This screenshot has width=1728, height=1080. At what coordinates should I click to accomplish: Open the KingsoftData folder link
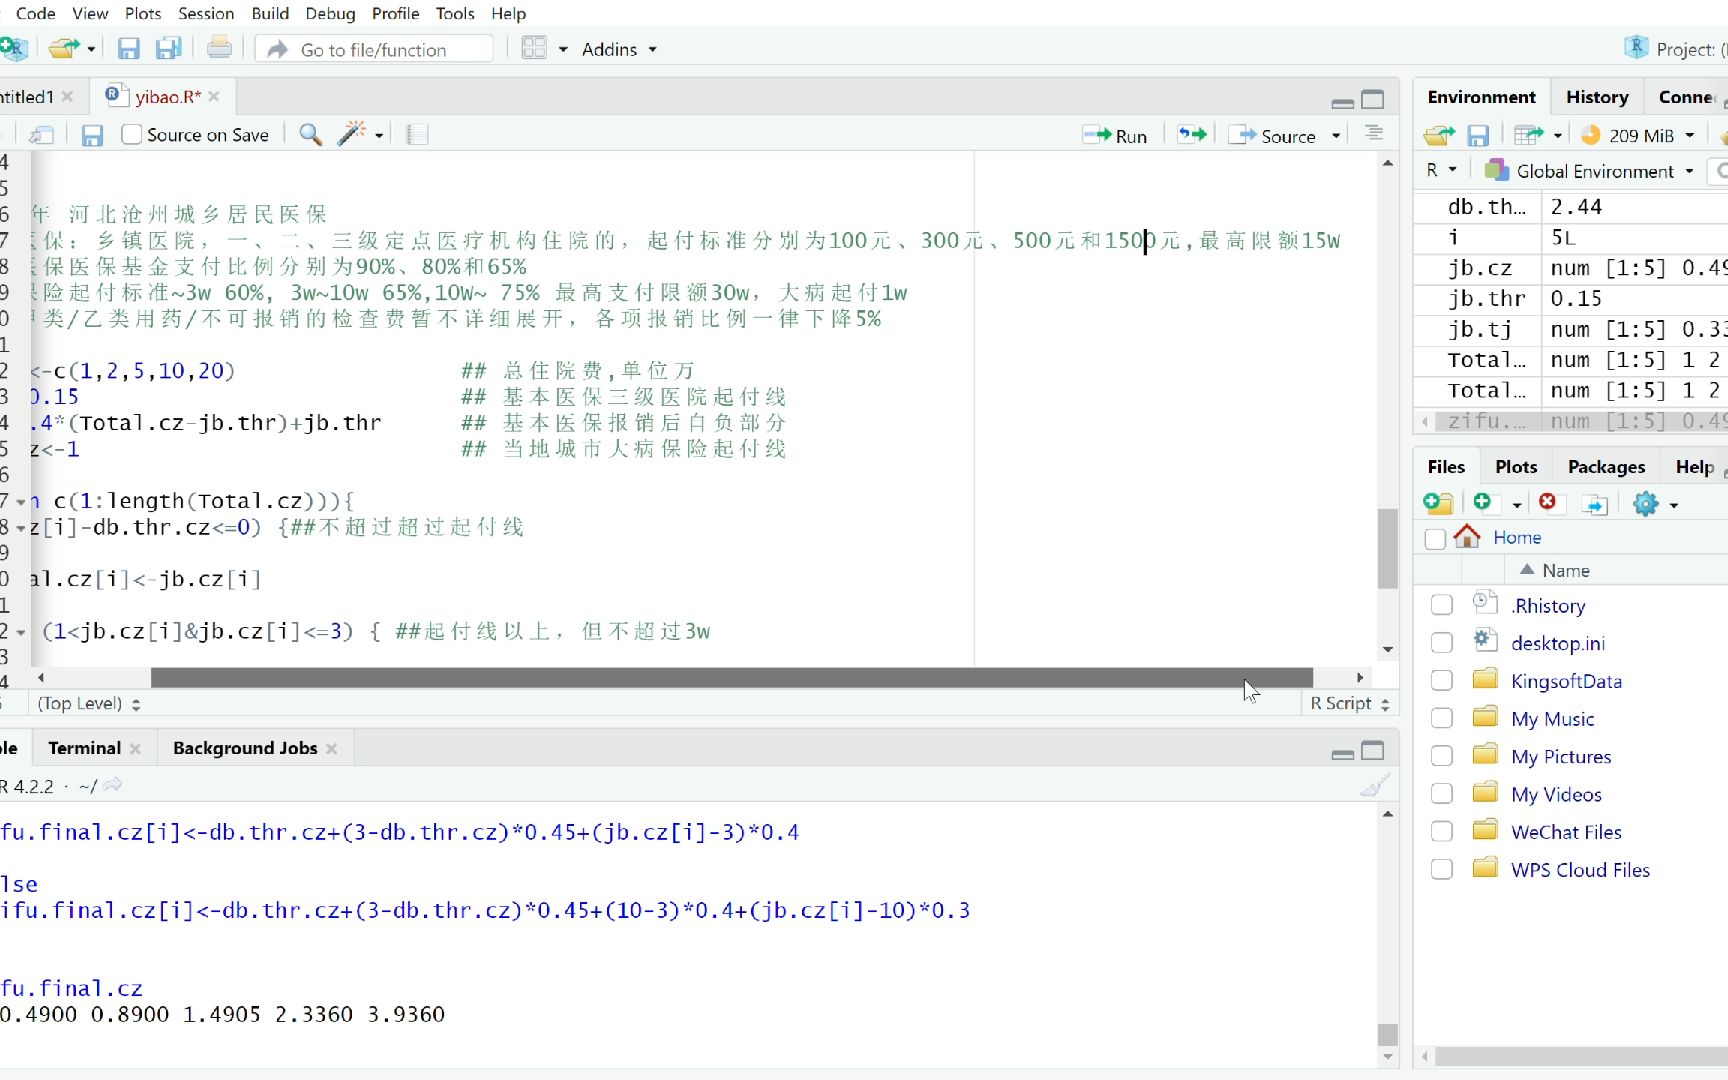[x=1566, y=681]
